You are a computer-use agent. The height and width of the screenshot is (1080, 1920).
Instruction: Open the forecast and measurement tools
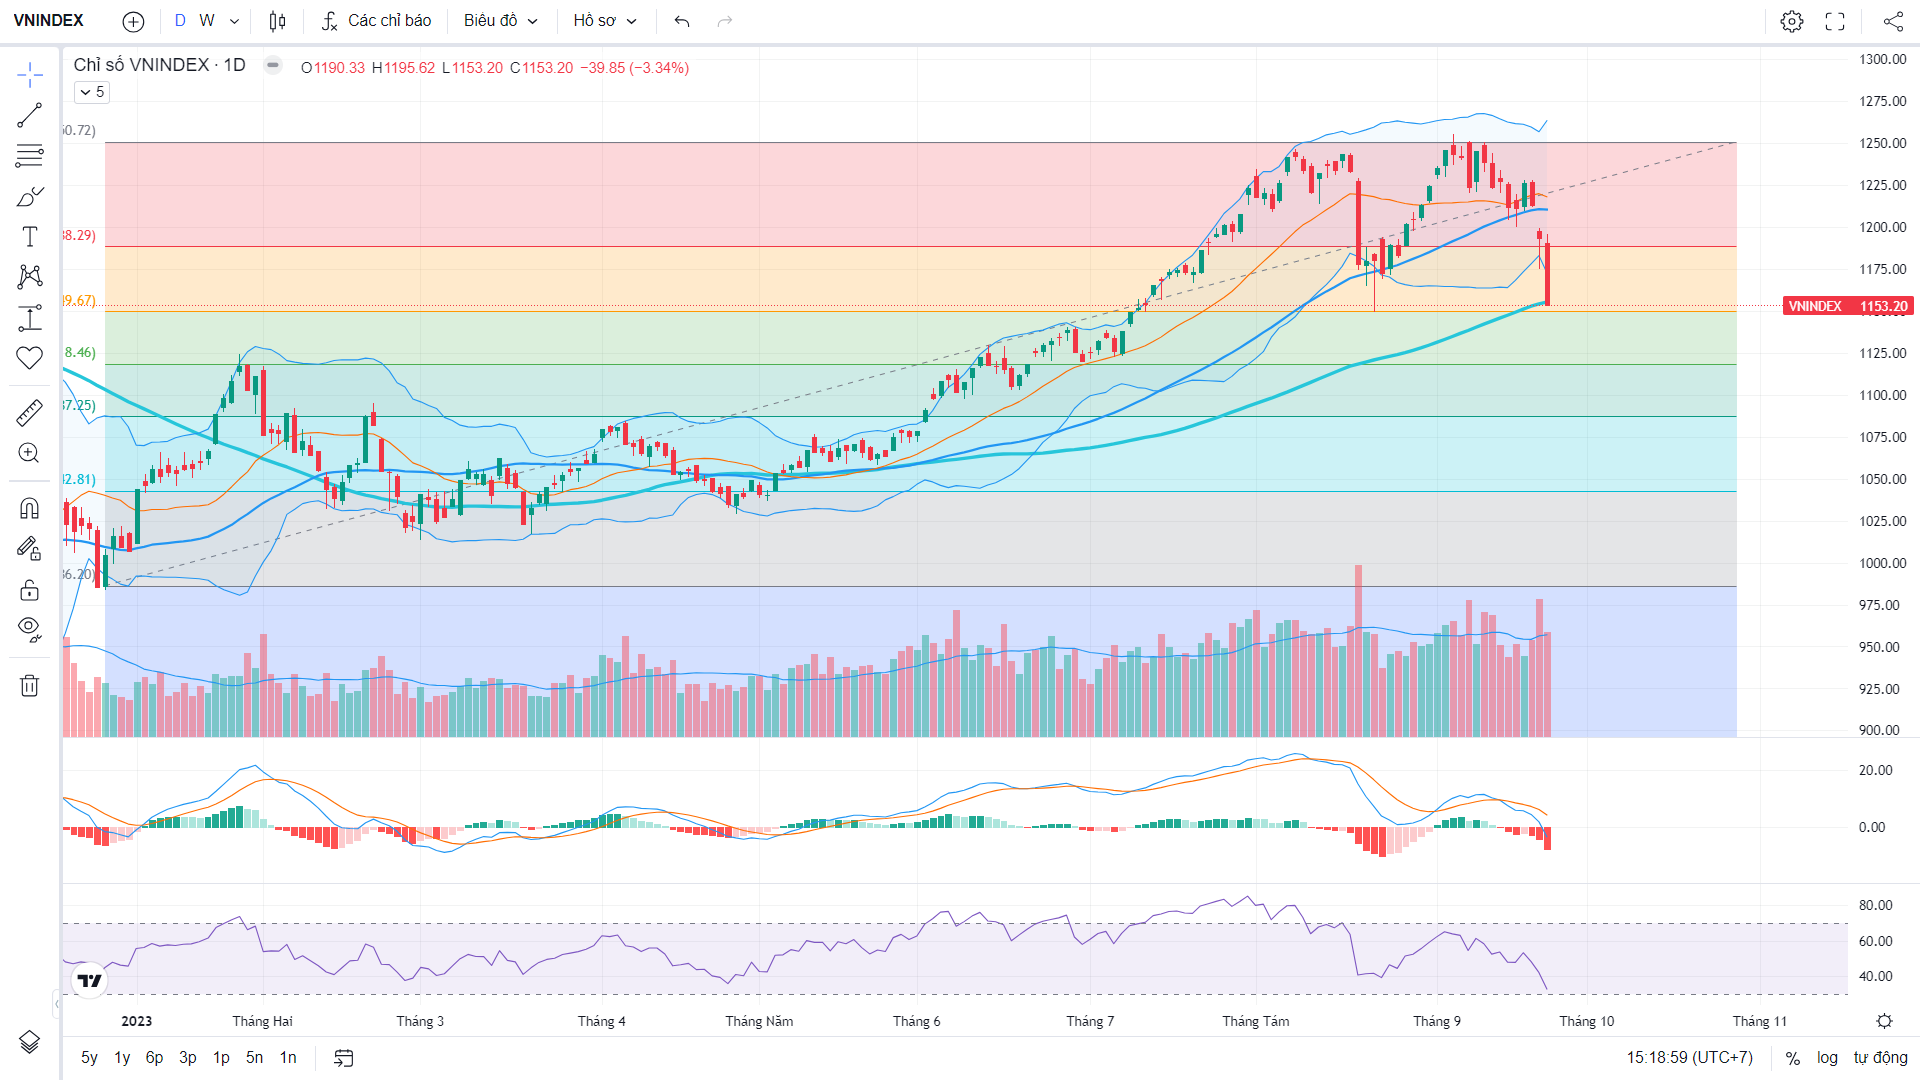[30, 318]
